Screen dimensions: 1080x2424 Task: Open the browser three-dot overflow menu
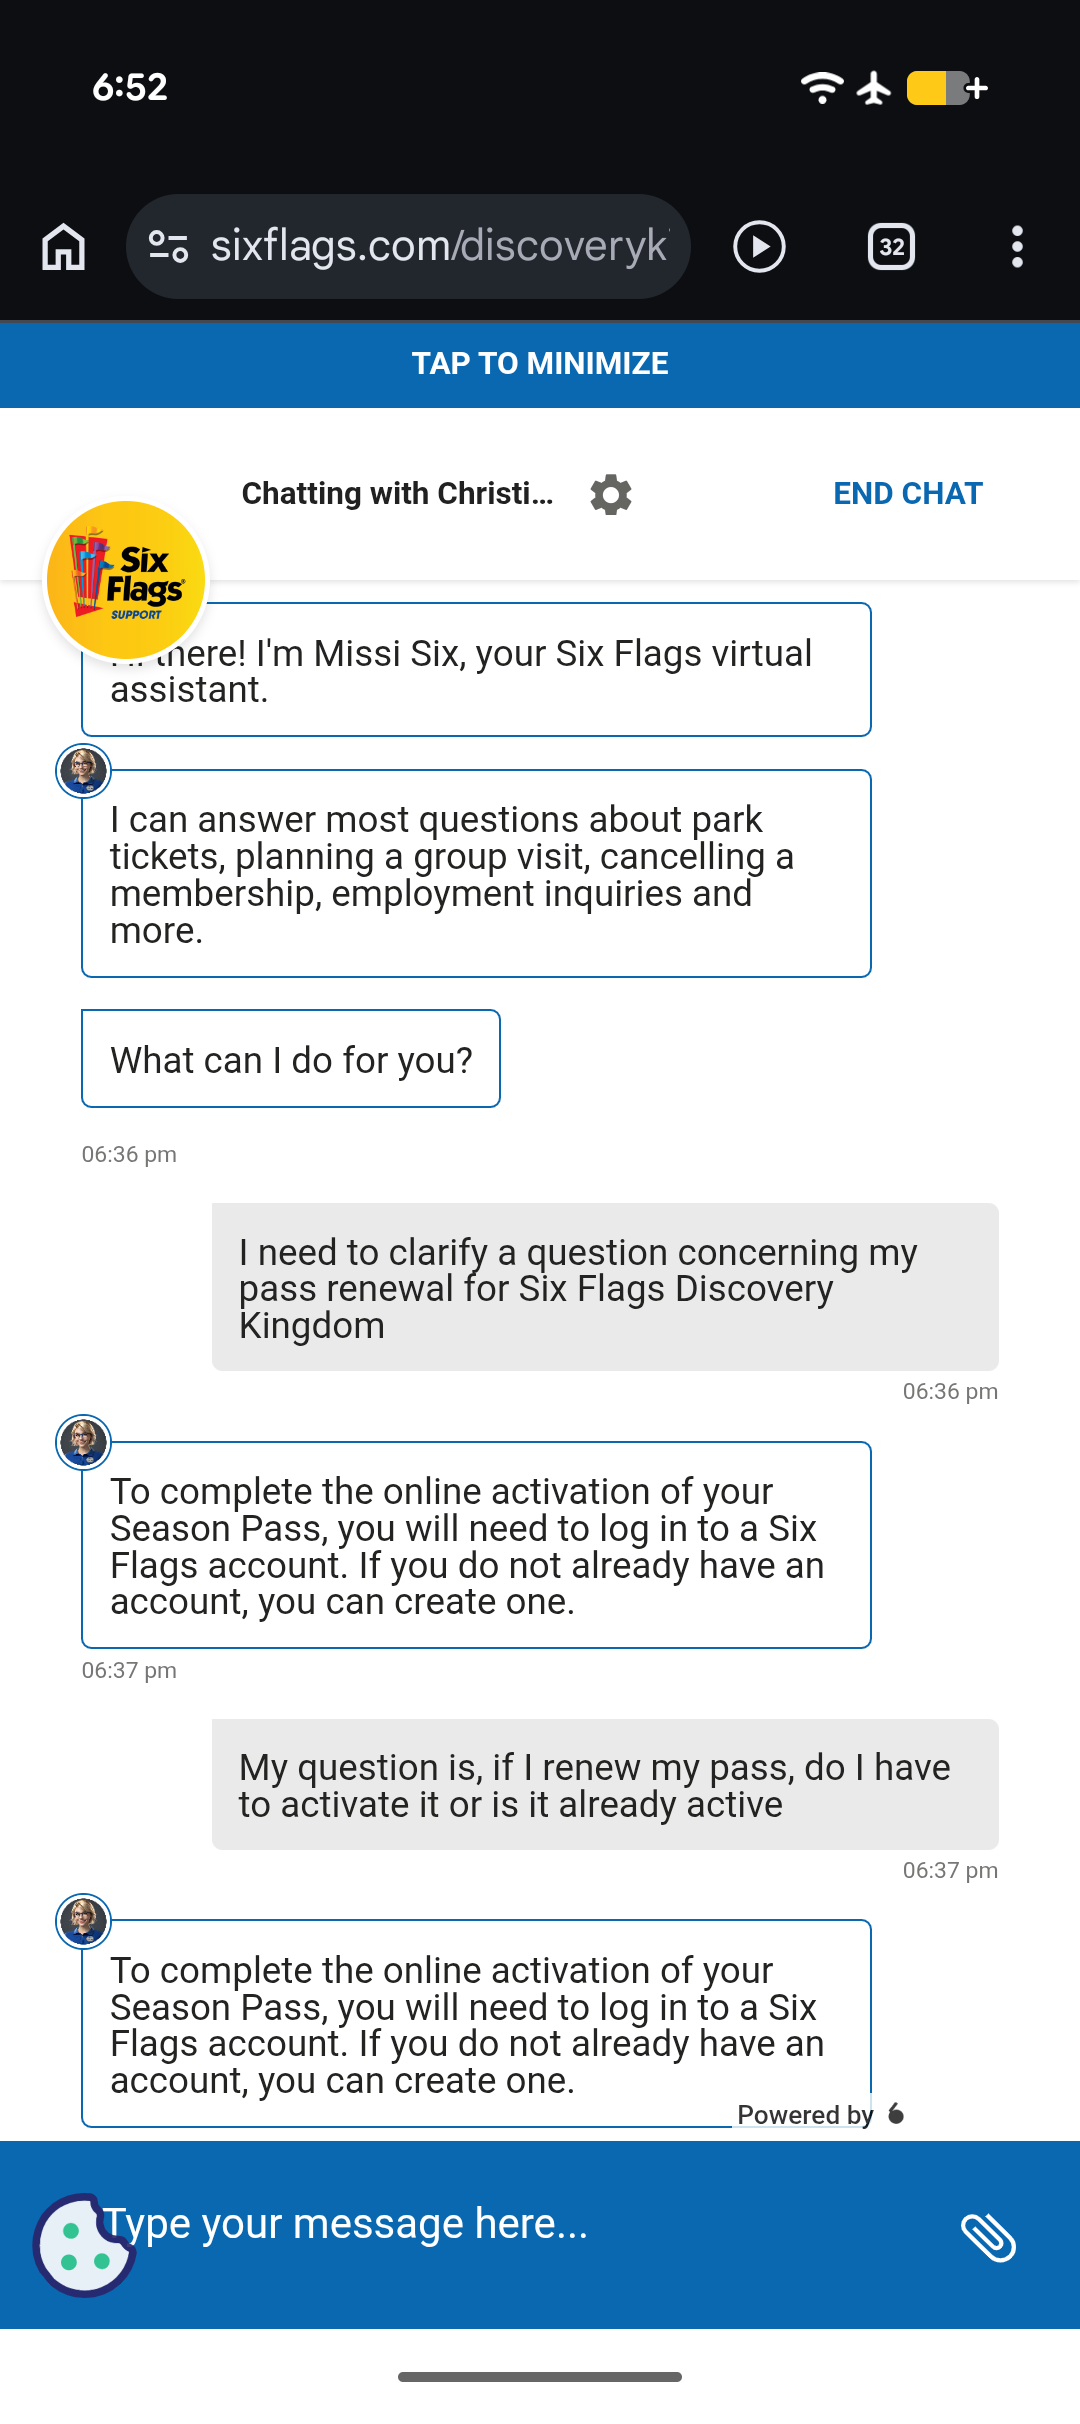coord(1017,247)
